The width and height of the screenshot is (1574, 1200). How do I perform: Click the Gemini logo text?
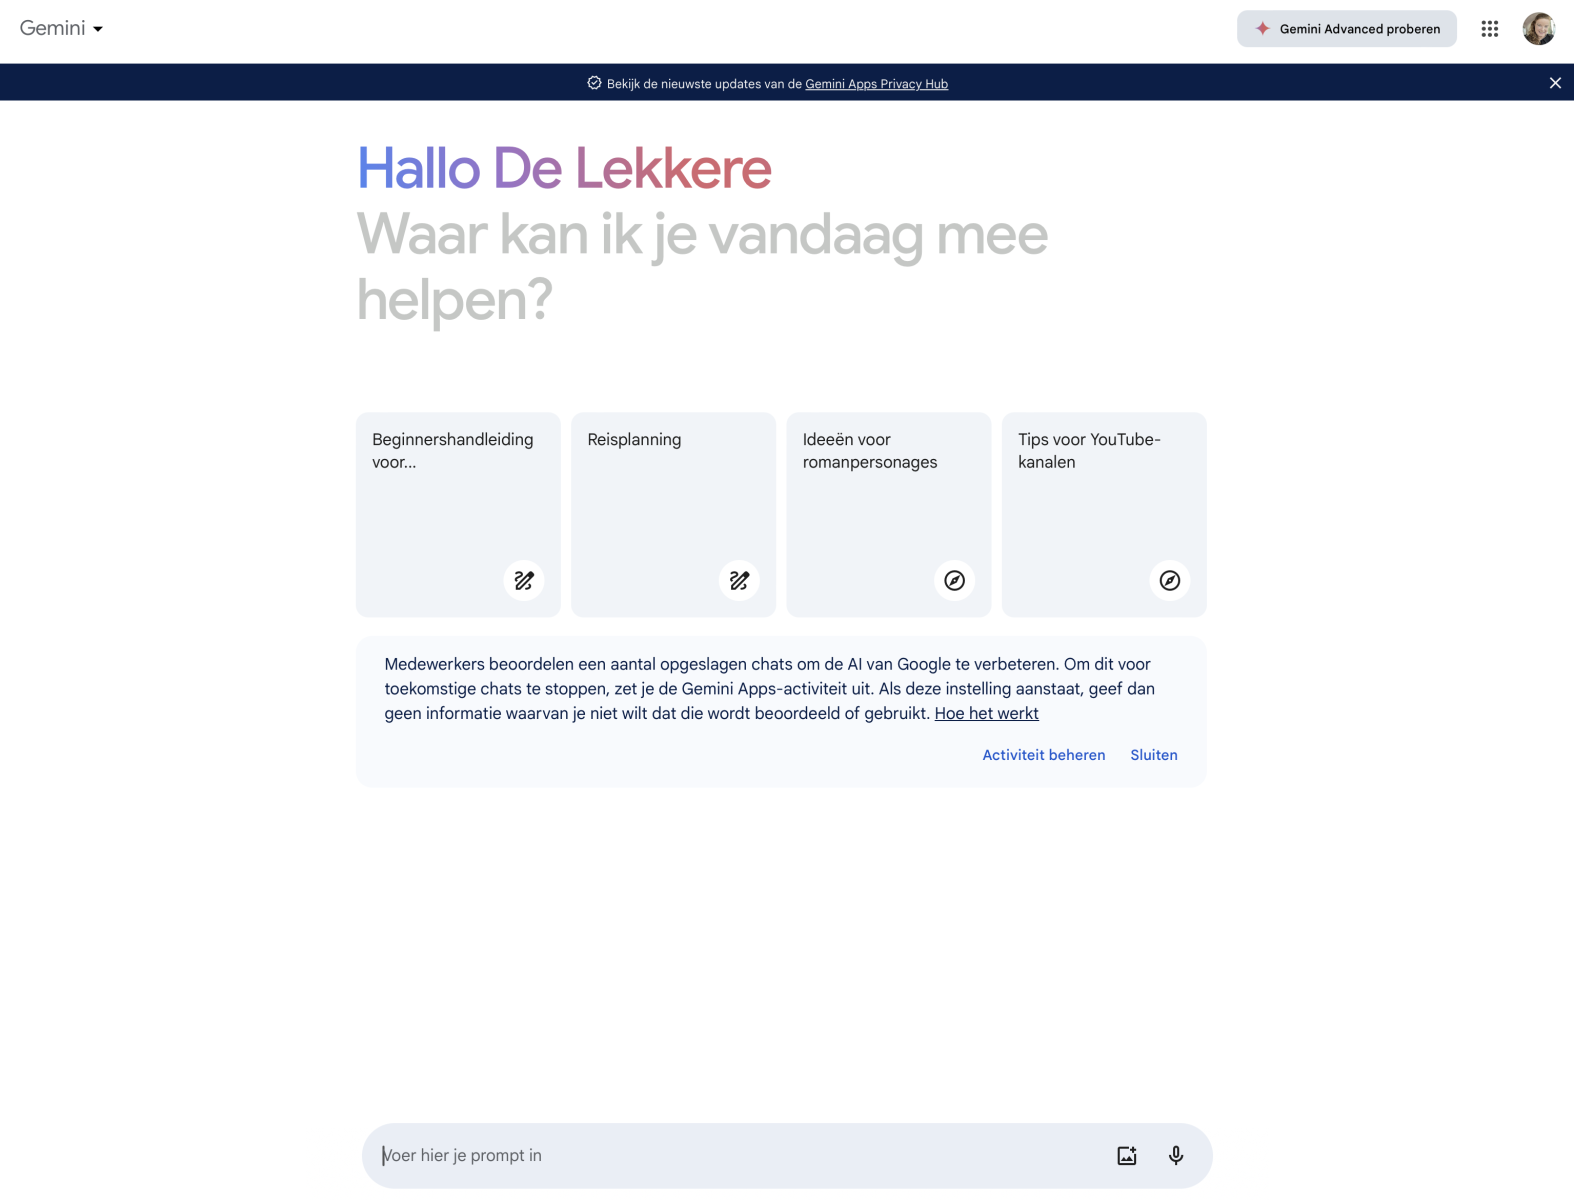pos(52,28)
